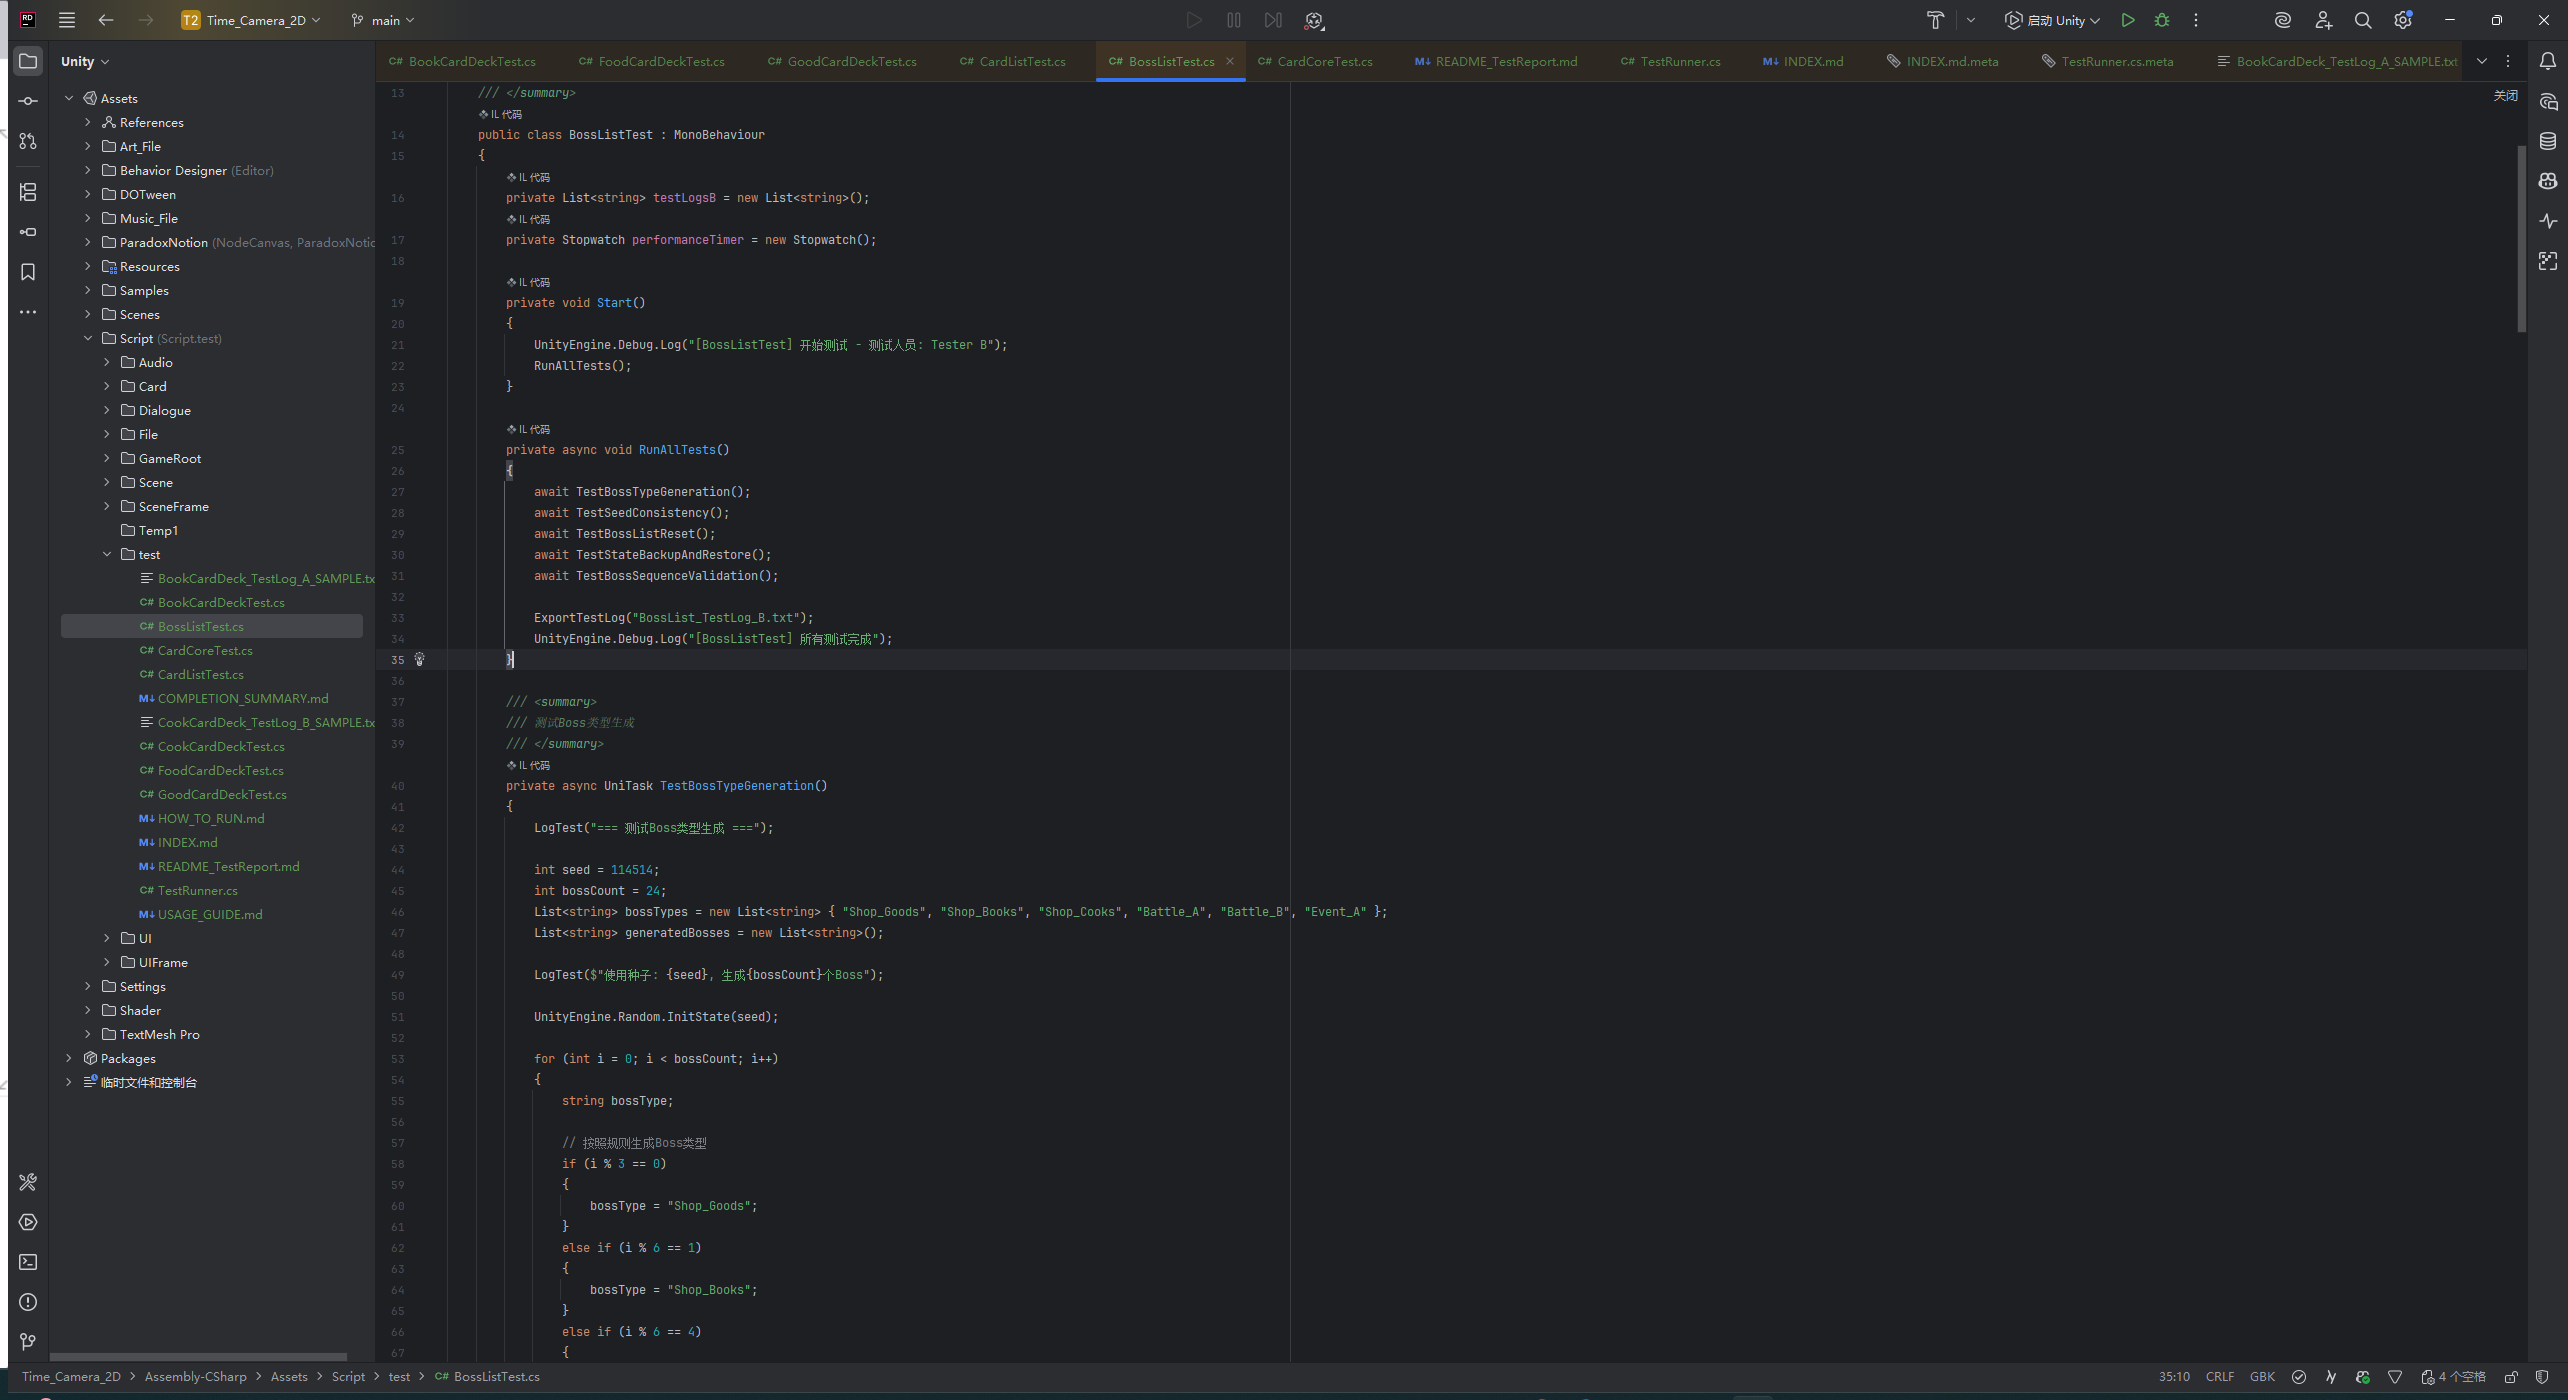This screenshot has width=2568, height=1400.
Task: Open HOW_TO_RUN.md in project tree
Action: click(210, 818)
